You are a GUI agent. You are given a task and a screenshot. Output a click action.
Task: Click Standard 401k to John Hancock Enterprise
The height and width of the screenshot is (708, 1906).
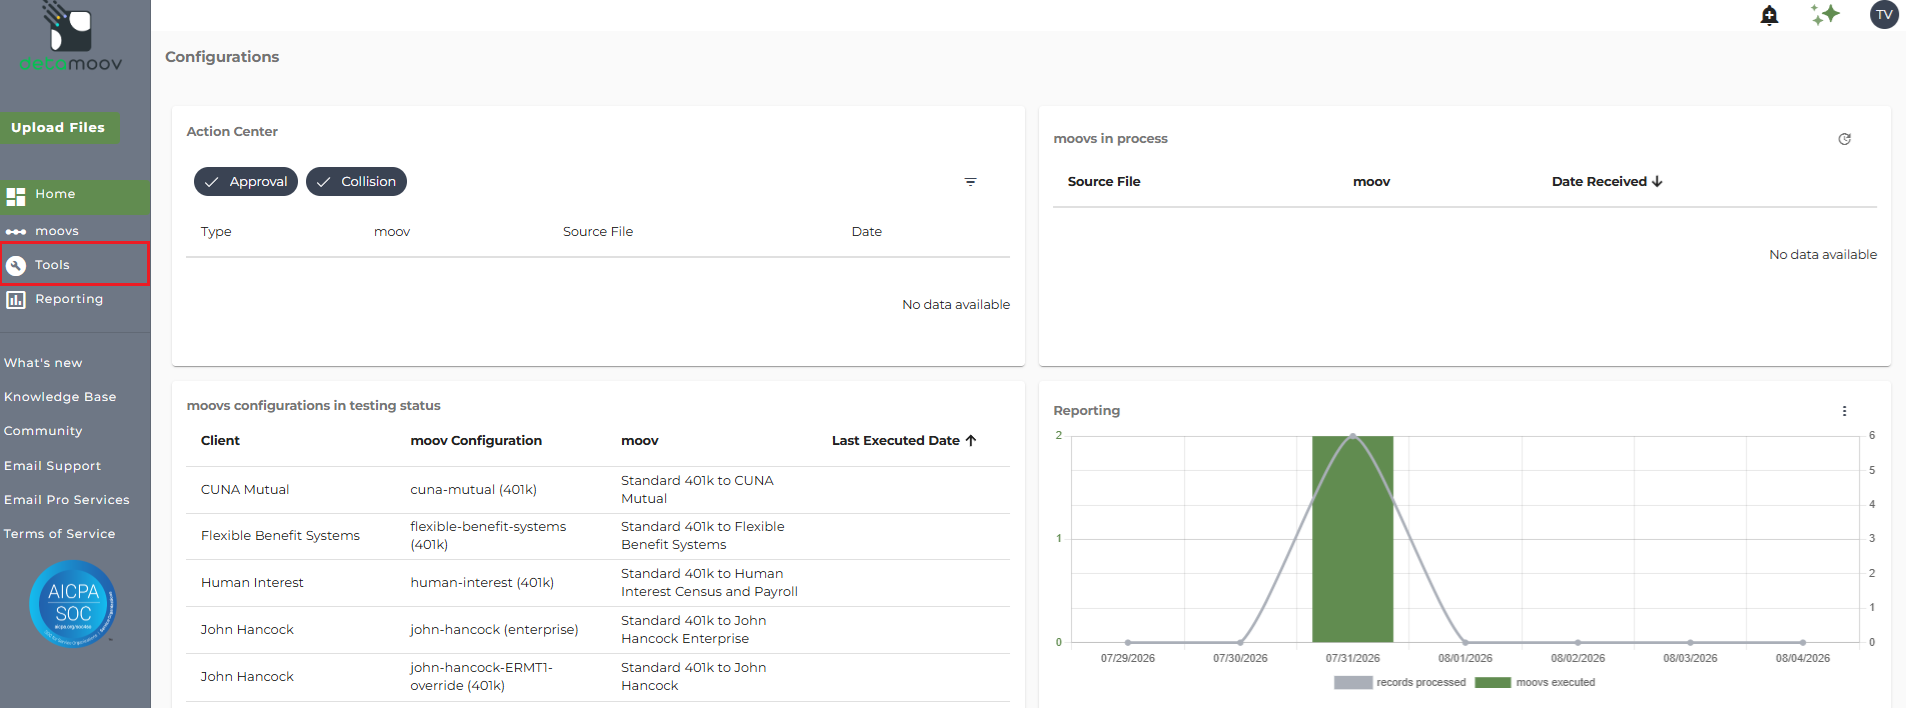click(693, 630)
